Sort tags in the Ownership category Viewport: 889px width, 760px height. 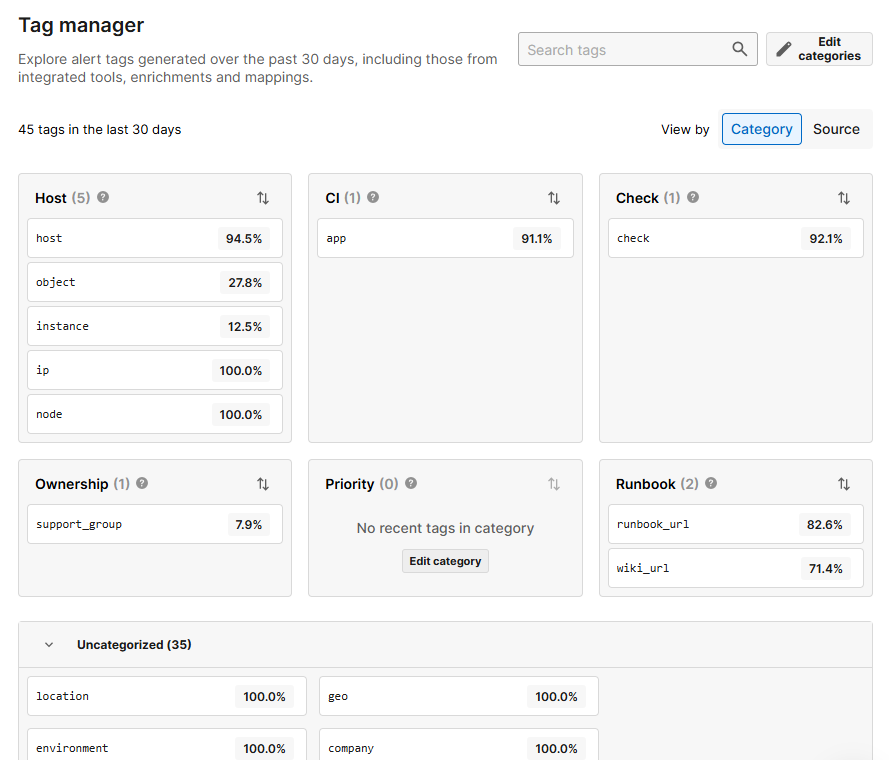coord(263,484)
